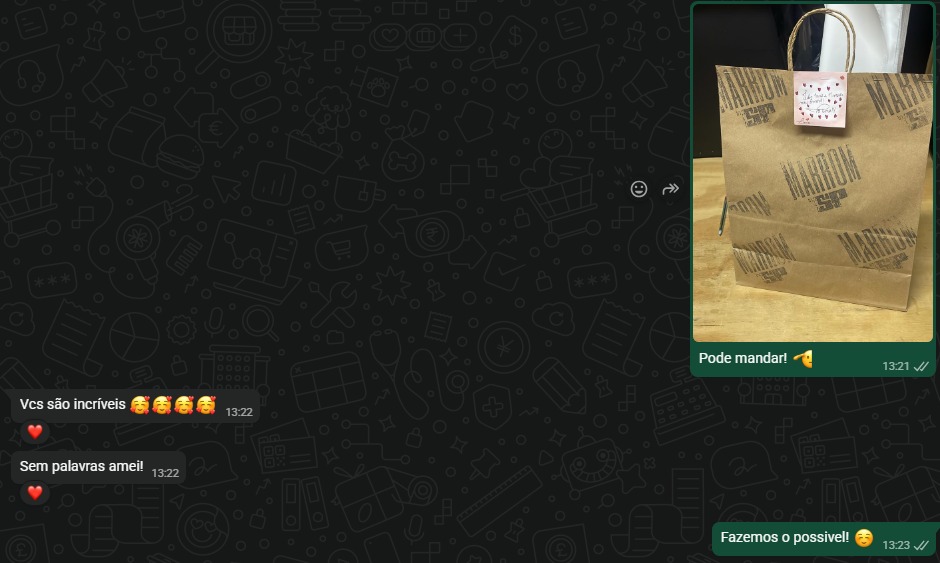The height and width of the screenshot is (563, 940).
Task: Select the 'Sem palavras amei!' message bubble
Action: (x=98, y=468)
